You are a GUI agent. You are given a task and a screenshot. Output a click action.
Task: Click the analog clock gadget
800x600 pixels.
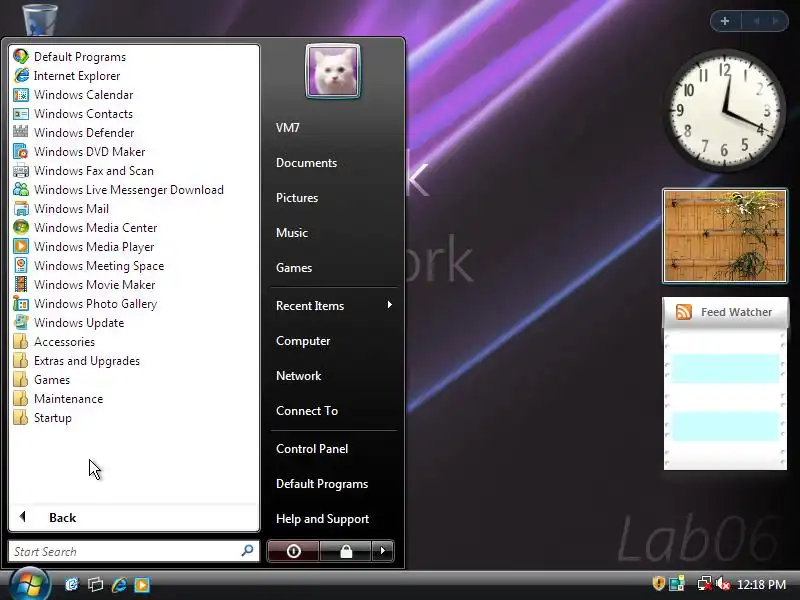click(724, 110)
